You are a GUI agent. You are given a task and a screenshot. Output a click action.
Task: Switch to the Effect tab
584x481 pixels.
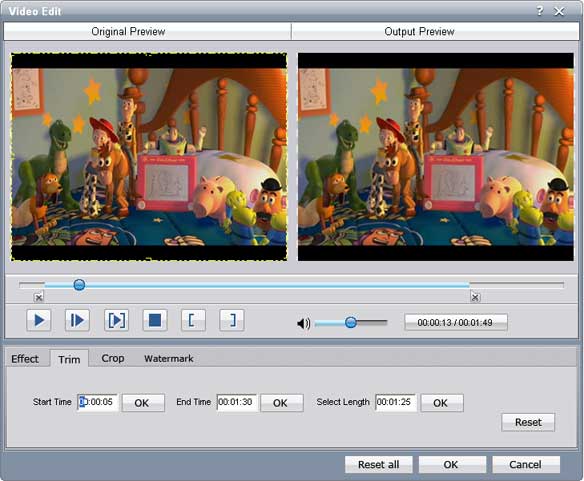click(25, 359)
